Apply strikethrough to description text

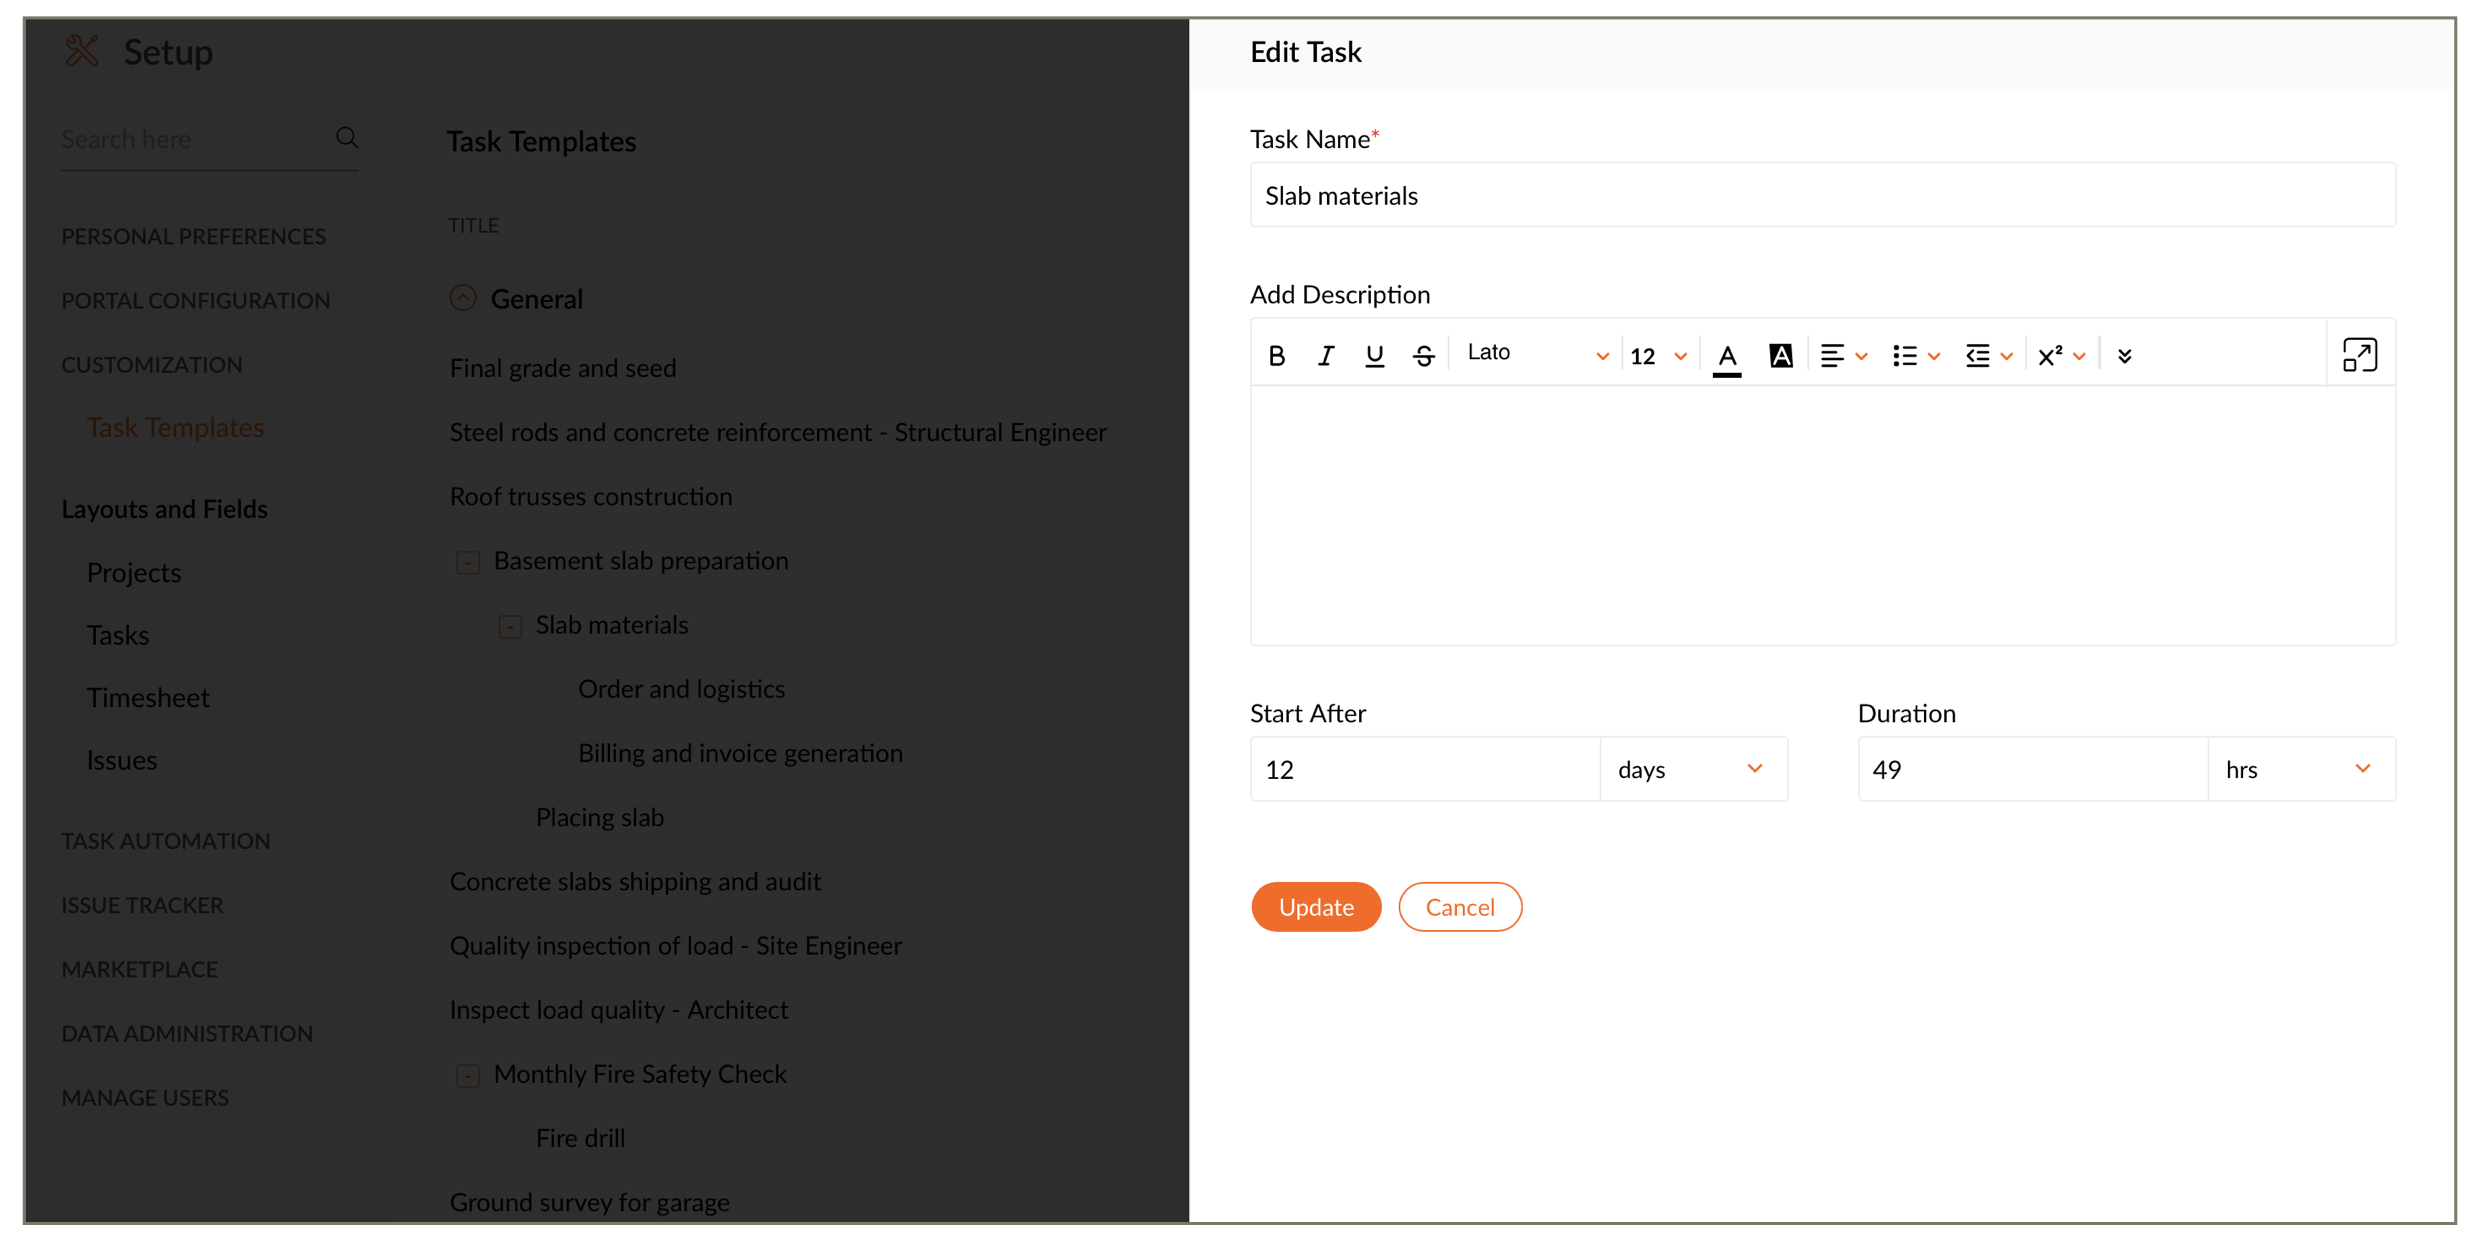tap(1423, 356)
